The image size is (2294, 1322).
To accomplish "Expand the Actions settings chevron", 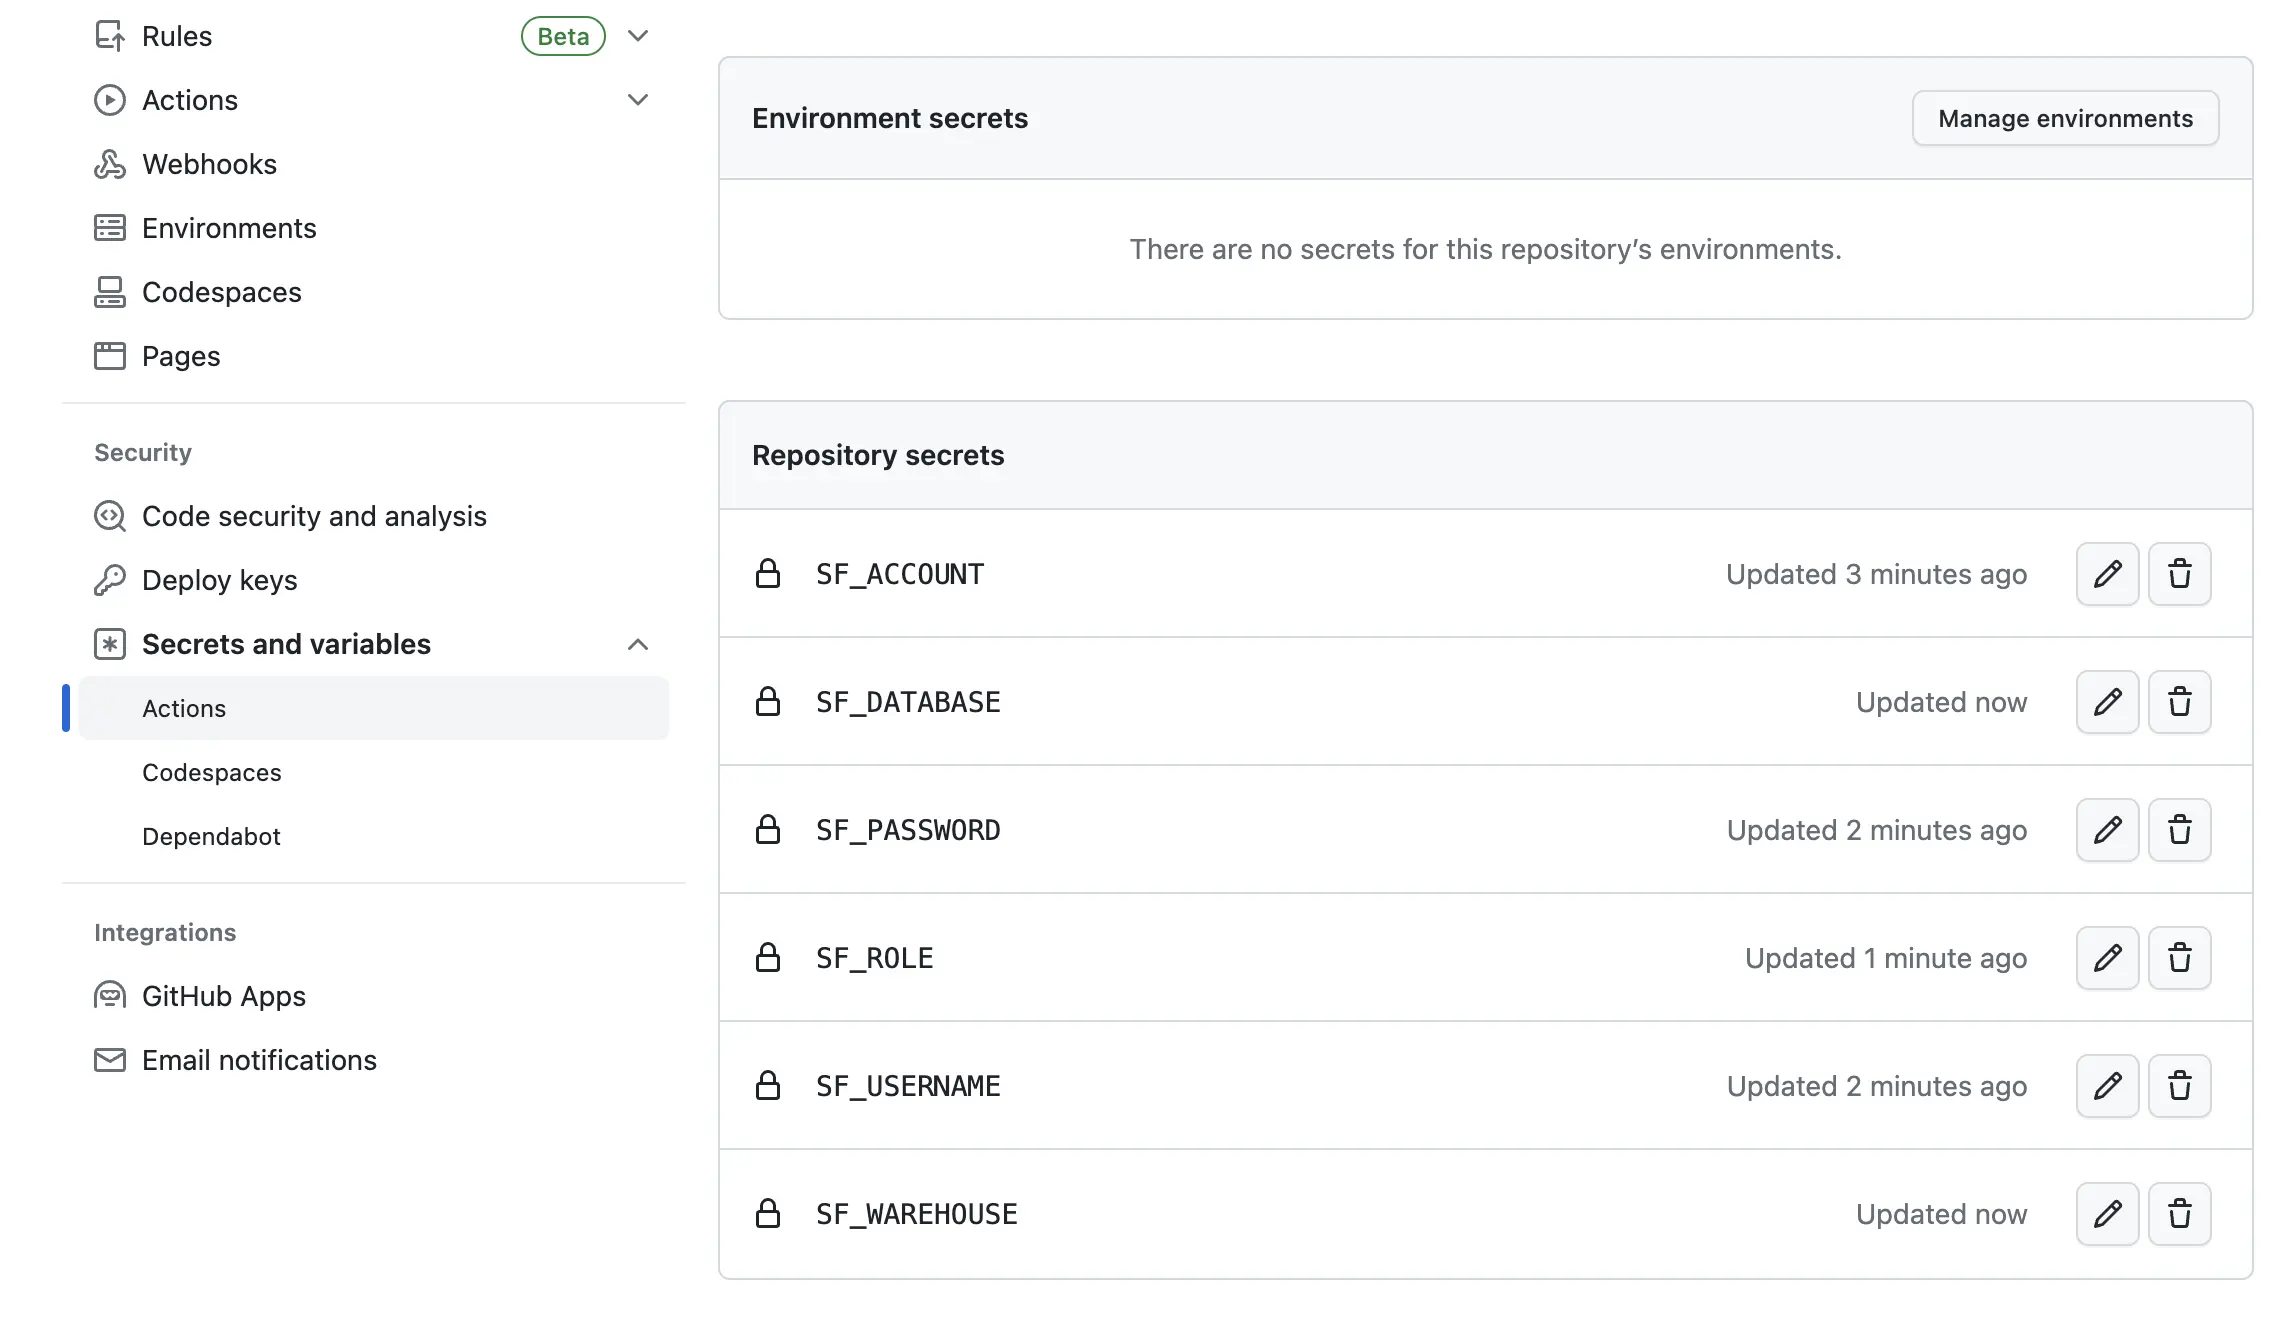I will point(638,100).
